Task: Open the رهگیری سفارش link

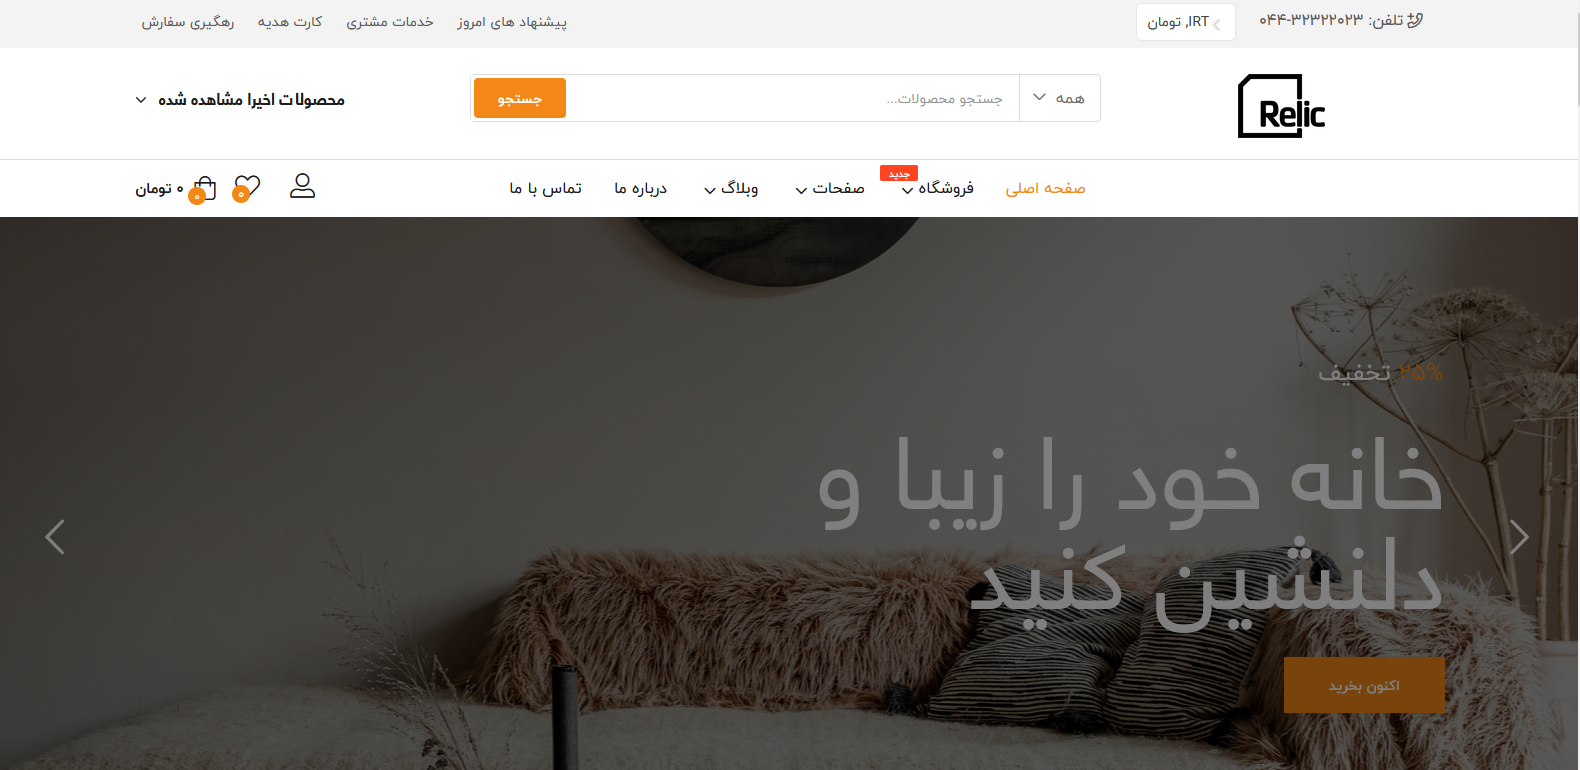Action: (x=188, y=22)
